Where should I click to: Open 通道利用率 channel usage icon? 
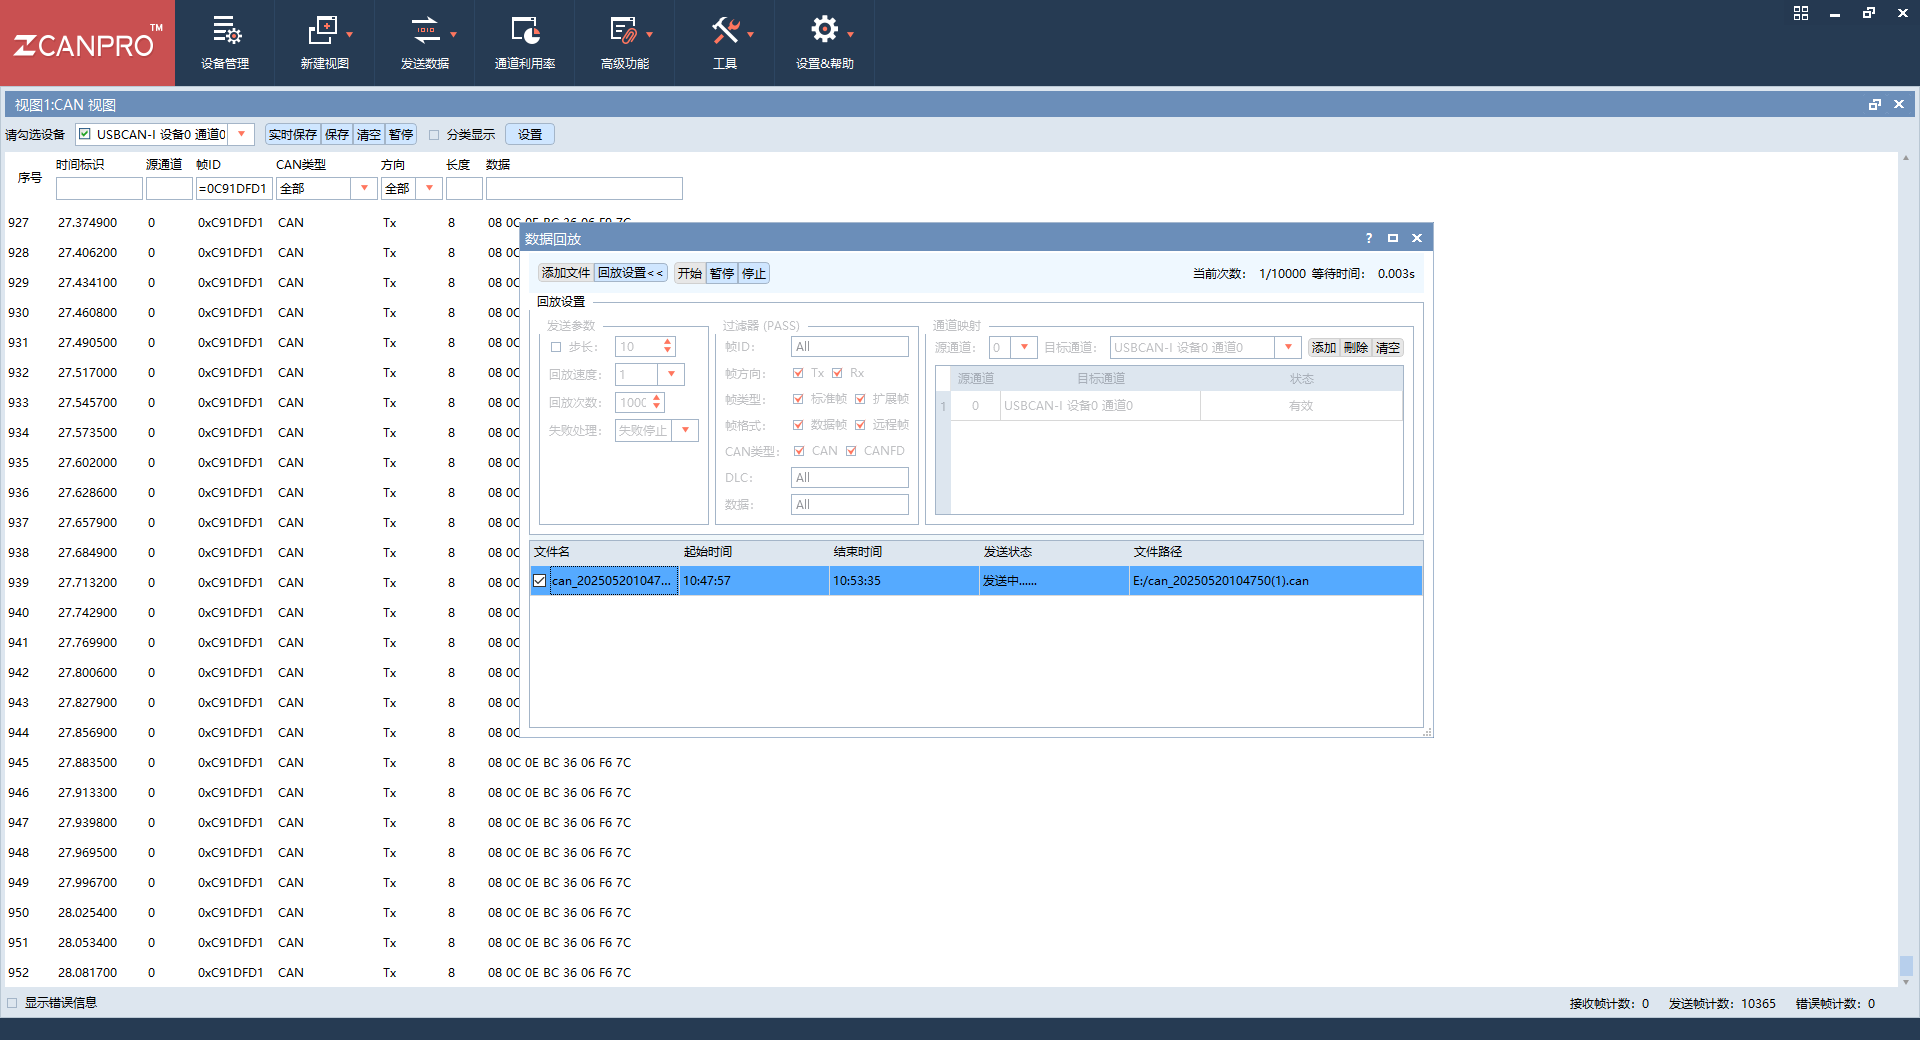525,31
